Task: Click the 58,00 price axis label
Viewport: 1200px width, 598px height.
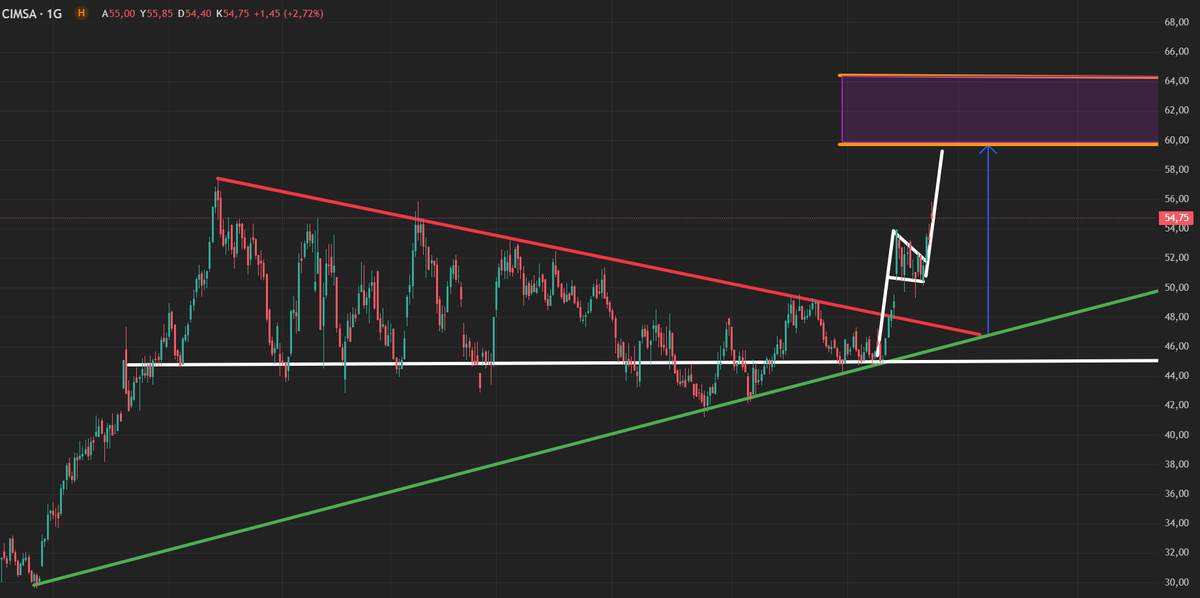Action: (x=1175, y=169)
